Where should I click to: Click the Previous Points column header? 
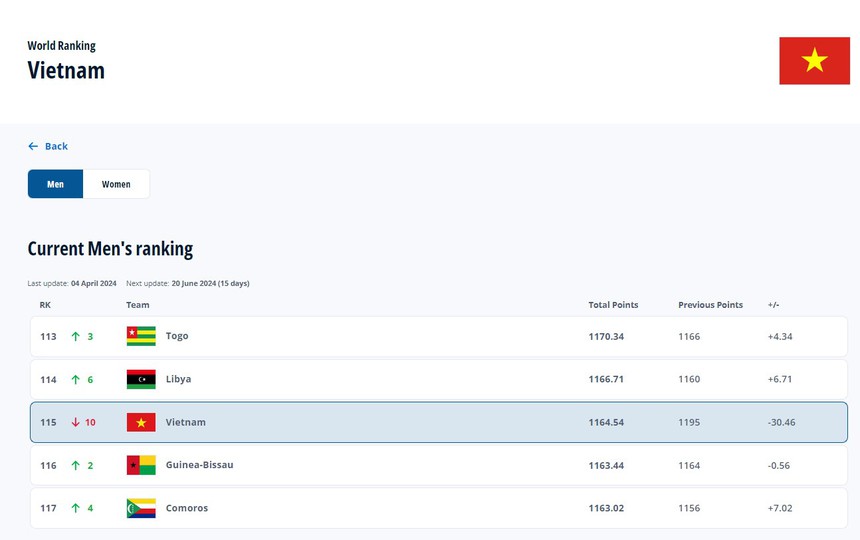[x=710, y=305]
